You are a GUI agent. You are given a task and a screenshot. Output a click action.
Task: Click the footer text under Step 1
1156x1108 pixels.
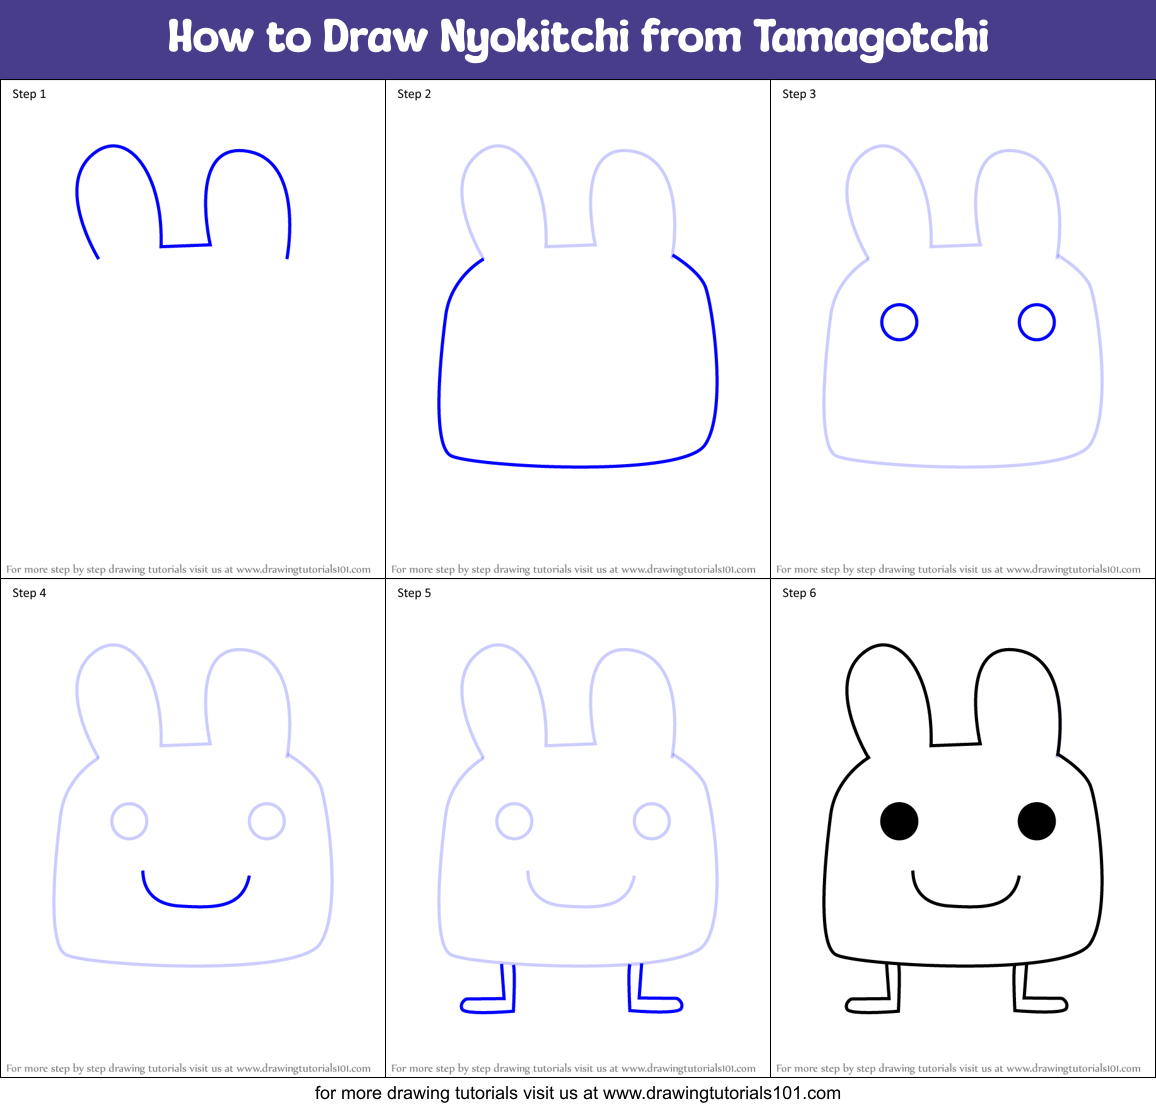[x=193, y=568]
